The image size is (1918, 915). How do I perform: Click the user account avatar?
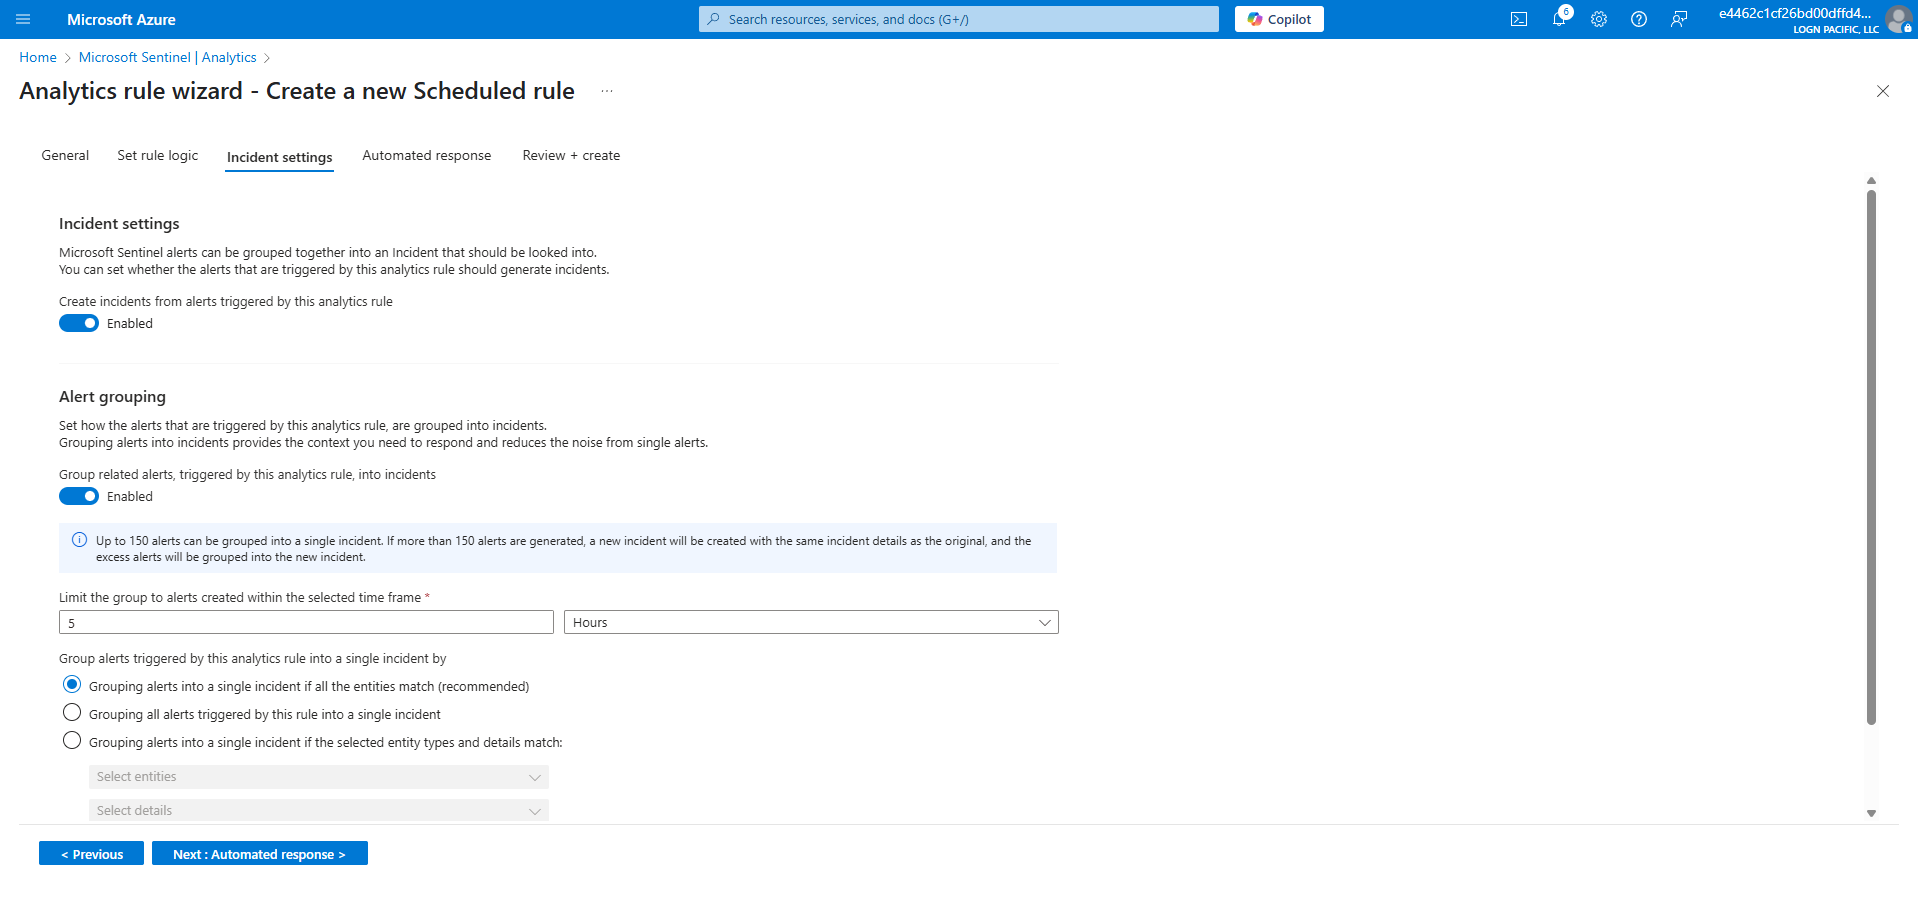pos(1897,19)
